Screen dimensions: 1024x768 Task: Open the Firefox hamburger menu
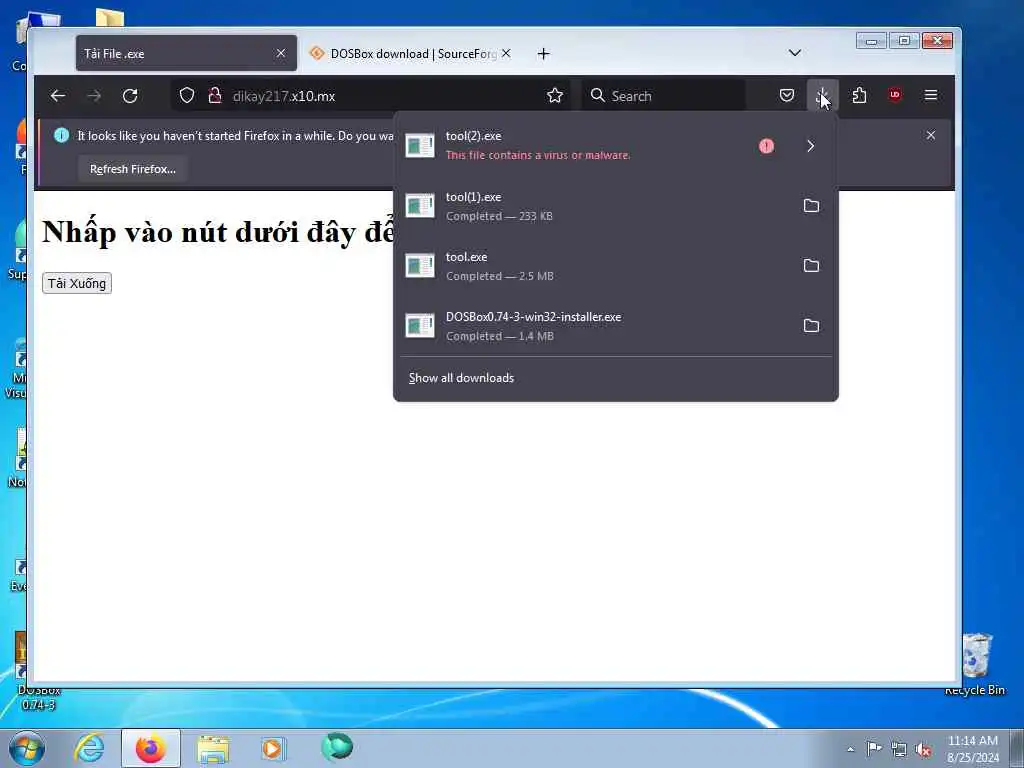pyautogui.click(x=931, y=96)
